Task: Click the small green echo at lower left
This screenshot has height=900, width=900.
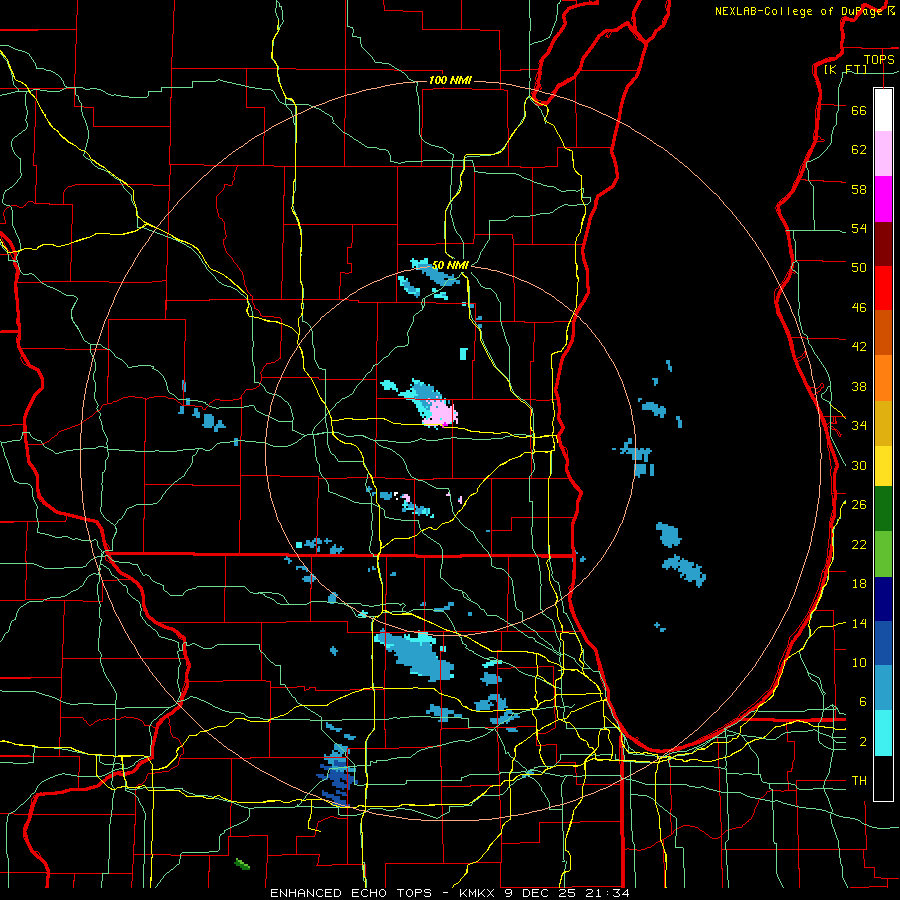Action: point(243,864)
